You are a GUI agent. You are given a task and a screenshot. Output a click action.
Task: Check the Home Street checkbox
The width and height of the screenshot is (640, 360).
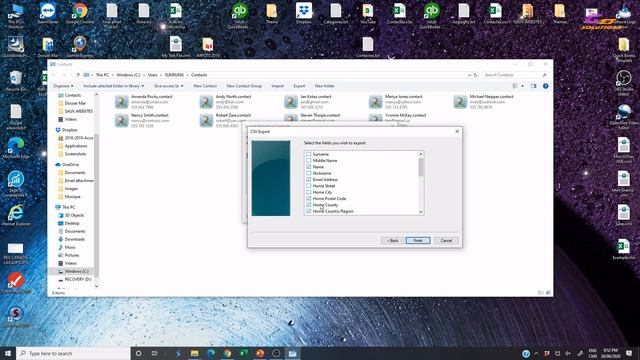[309, 186]
